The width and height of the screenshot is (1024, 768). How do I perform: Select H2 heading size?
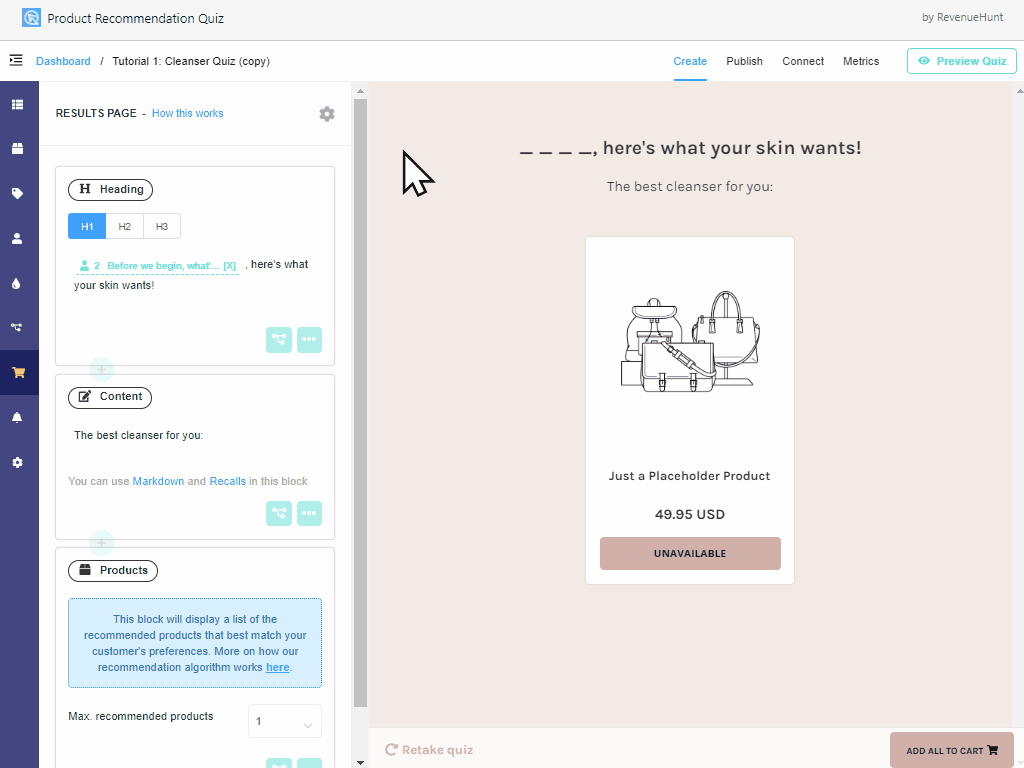tap(124, 227)
